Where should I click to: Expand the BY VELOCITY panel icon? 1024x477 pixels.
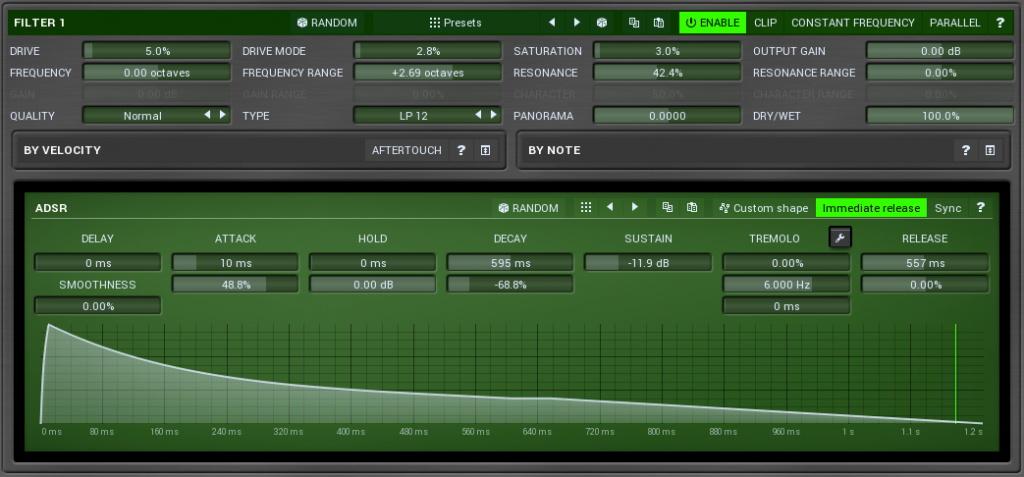pyautogui.click(x=485, y=150)
